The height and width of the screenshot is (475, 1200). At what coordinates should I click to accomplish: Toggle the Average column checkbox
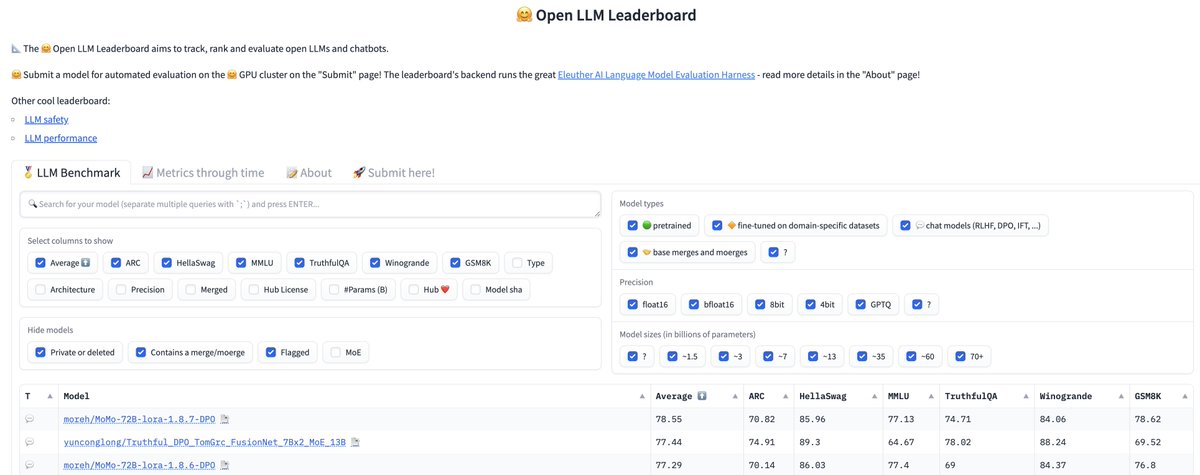pyautogui.click(x=40, y=263)
